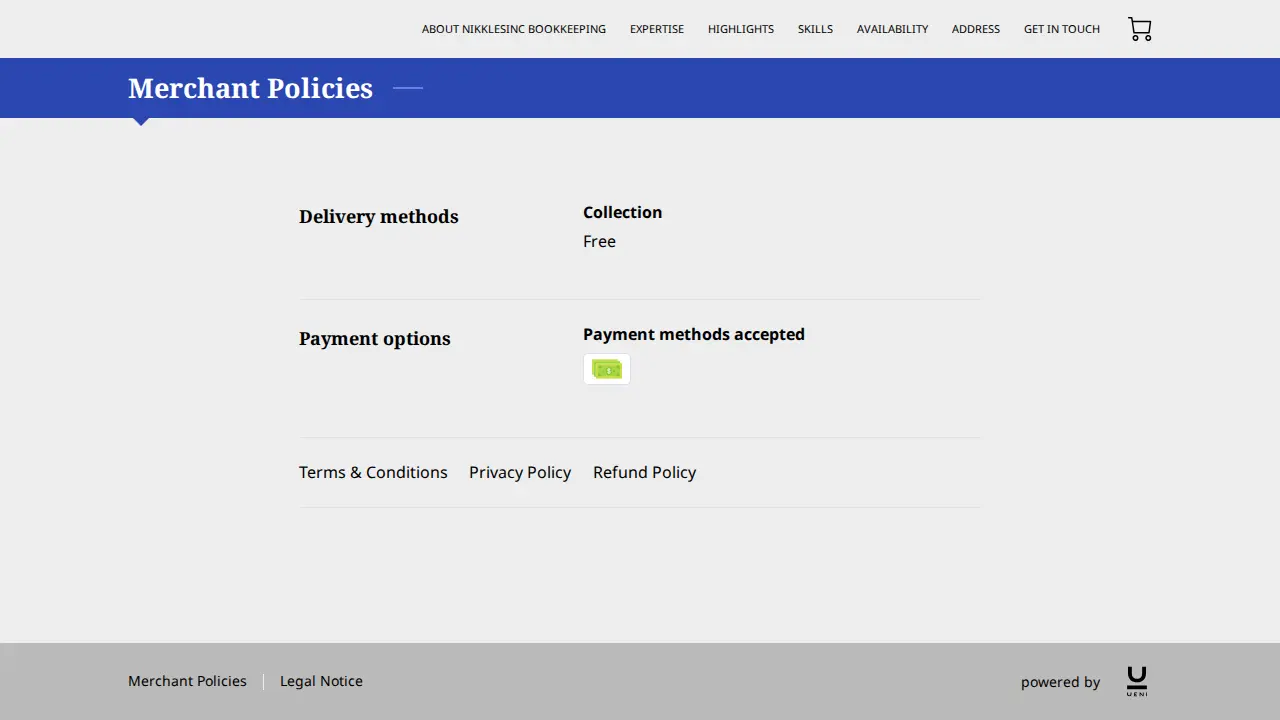The height and width of the screenshot is (720, 1280).
Task: Go to About Nikklesinc Bookkeeping section
Action: click(514, 29)
